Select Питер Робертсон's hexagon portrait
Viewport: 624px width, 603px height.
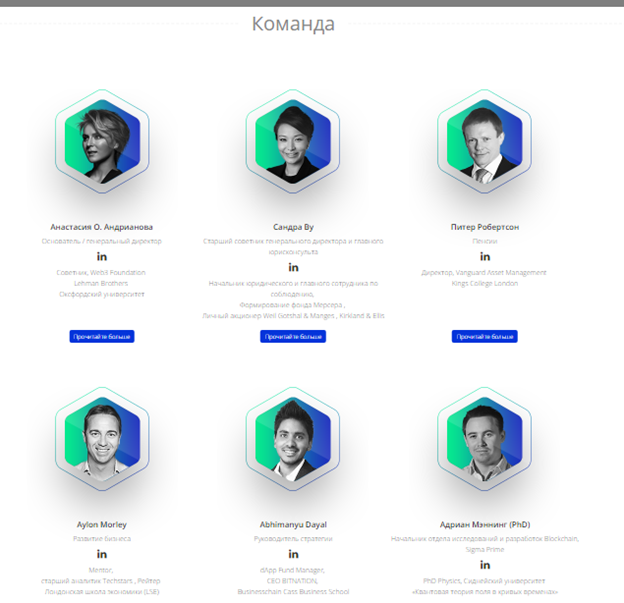tap(484, 141)
